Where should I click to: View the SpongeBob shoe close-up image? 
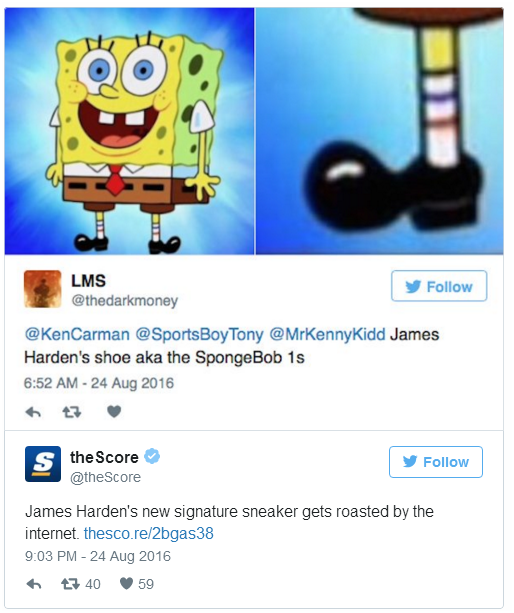(x=379, y=131)
